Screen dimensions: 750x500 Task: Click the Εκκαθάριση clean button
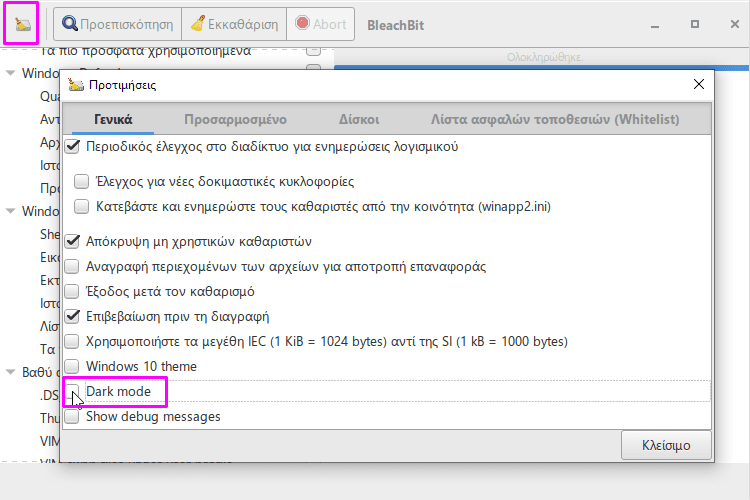234,24
